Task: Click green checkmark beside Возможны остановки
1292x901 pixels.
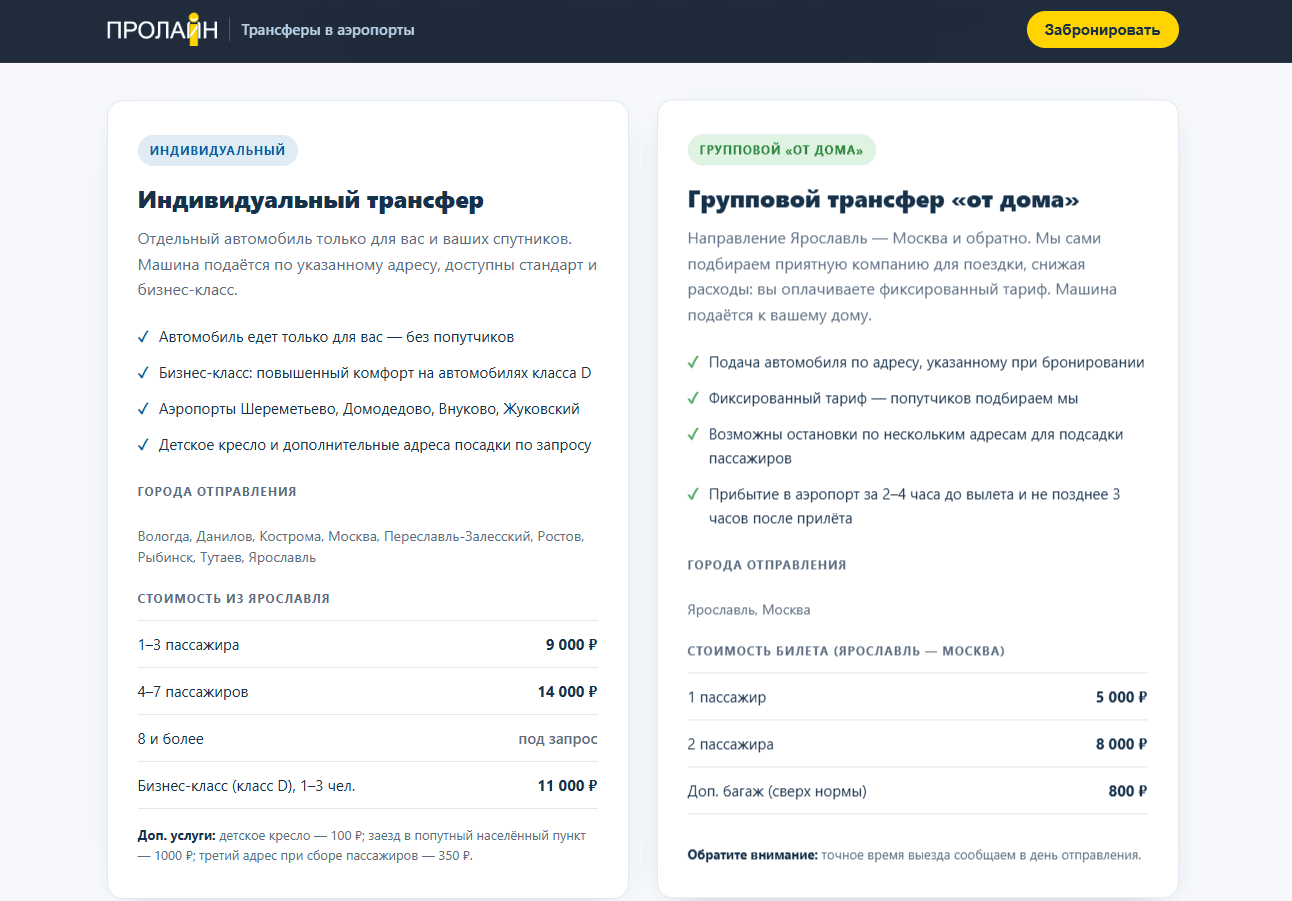Action: [x=693, y=435]
